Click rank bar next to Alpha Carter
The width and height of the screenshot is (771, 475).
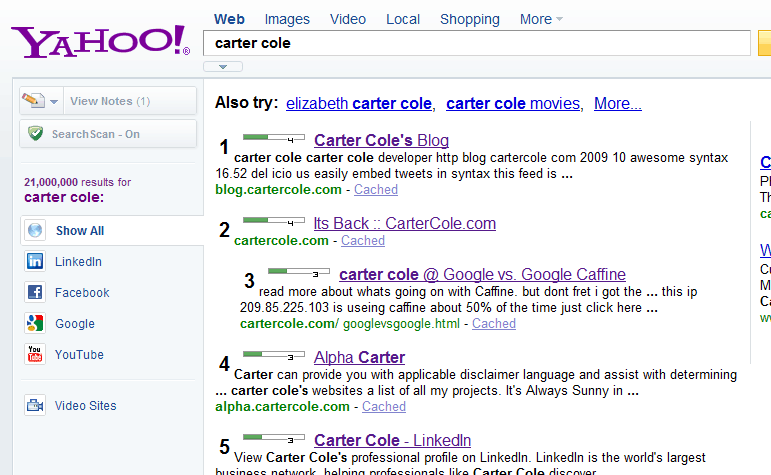point(274,354)
